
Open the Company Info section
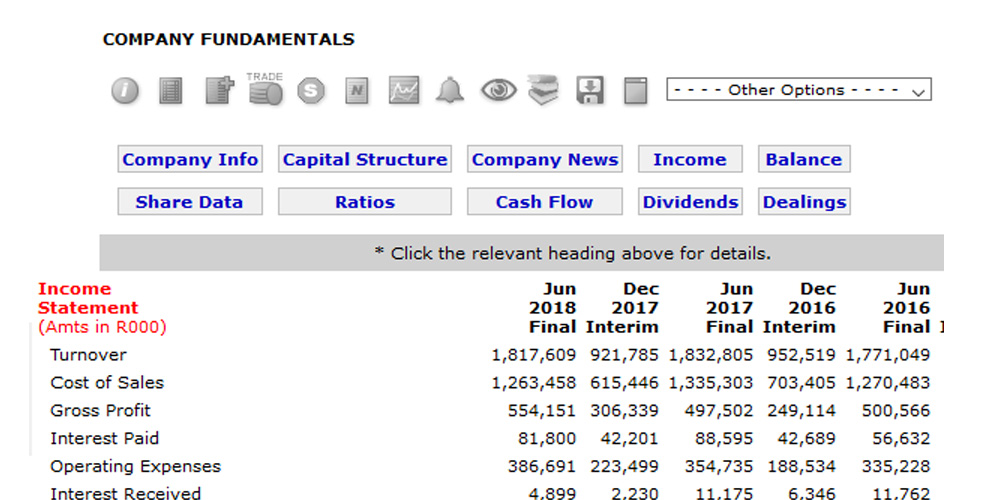click(x=190, y=160)
